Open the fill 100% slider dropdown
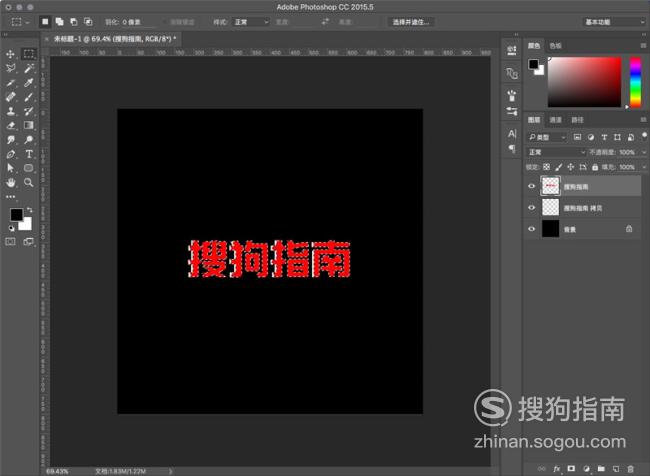 [x=644, y=167]
